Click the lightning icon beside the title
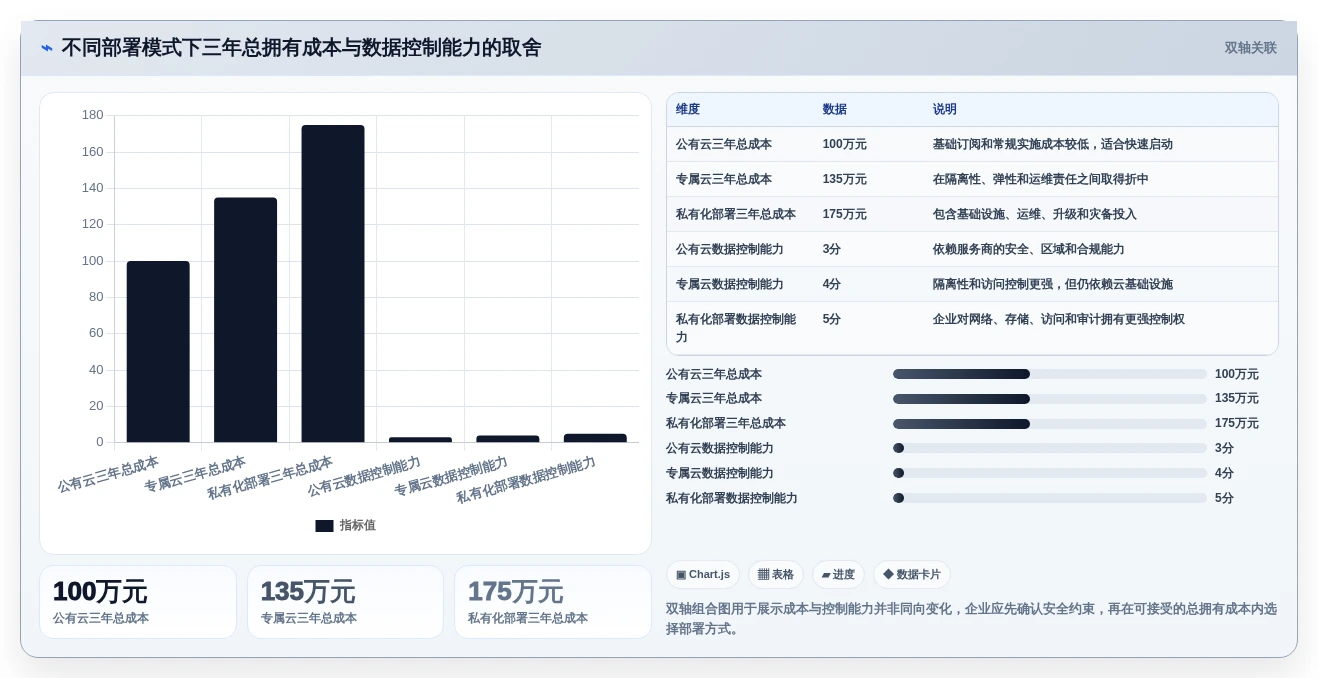This screenshot has height=678, width=1318. point(47,48)
